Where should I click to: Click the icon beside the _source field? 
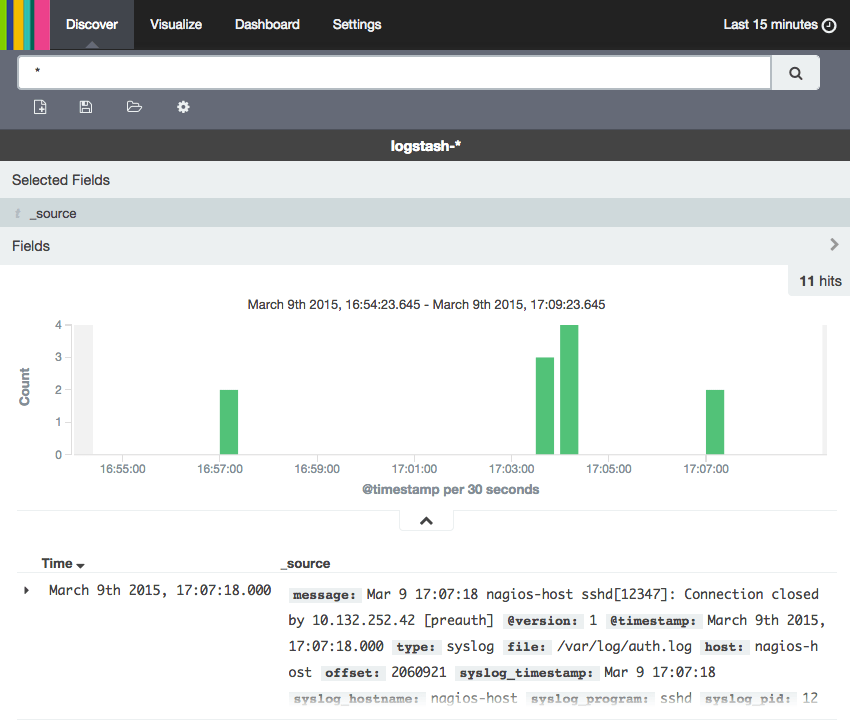point(17,213)
